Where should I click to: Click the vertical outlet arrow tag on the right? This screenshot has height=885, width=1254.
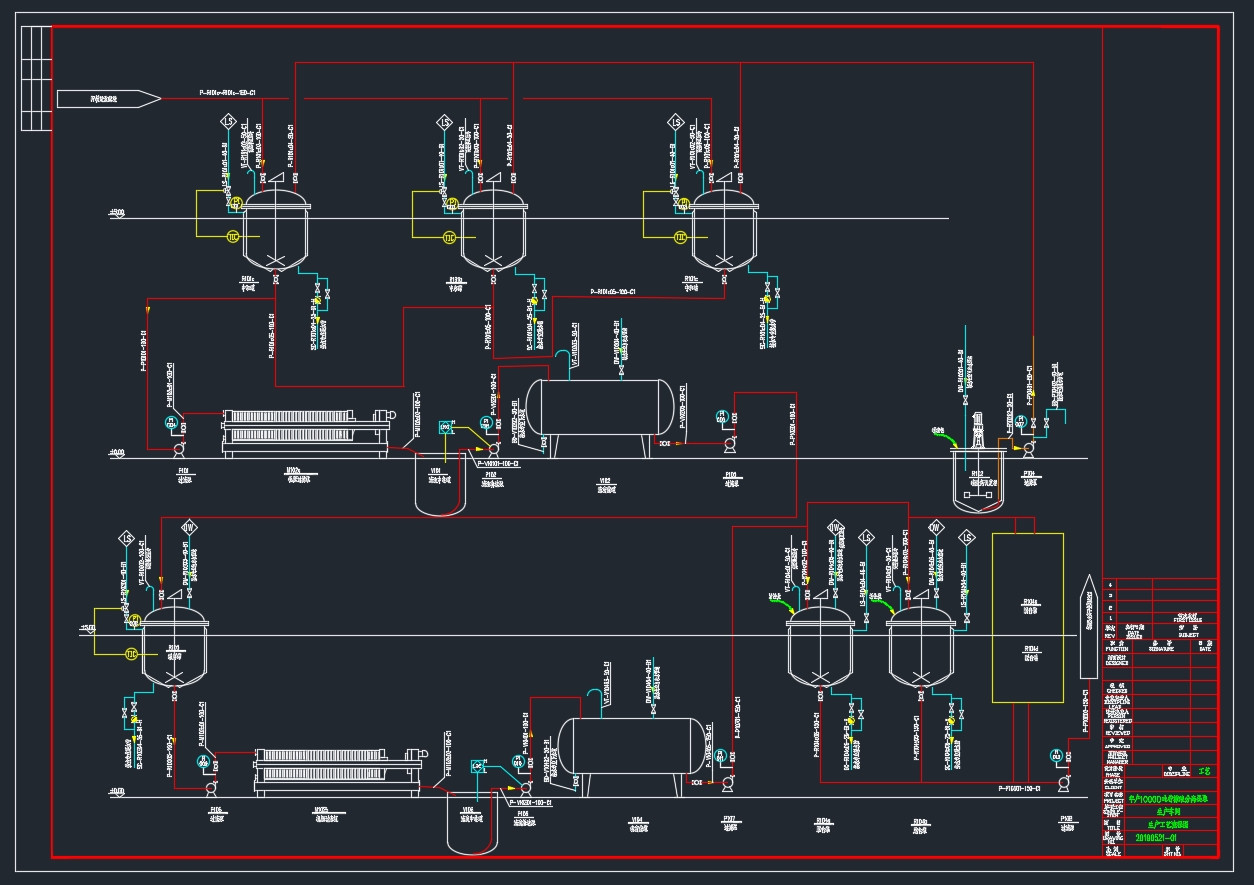(x=1088, y=626)
